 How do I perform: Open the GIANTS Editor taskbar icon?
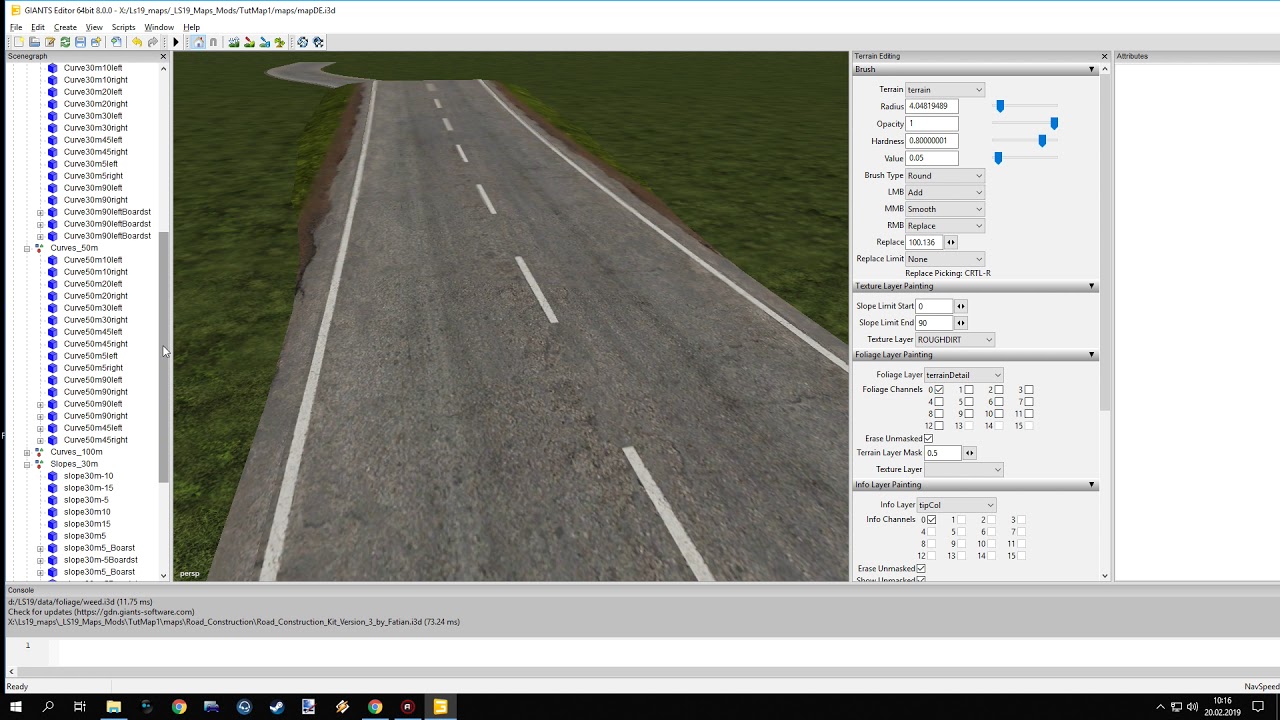(440, 707)
